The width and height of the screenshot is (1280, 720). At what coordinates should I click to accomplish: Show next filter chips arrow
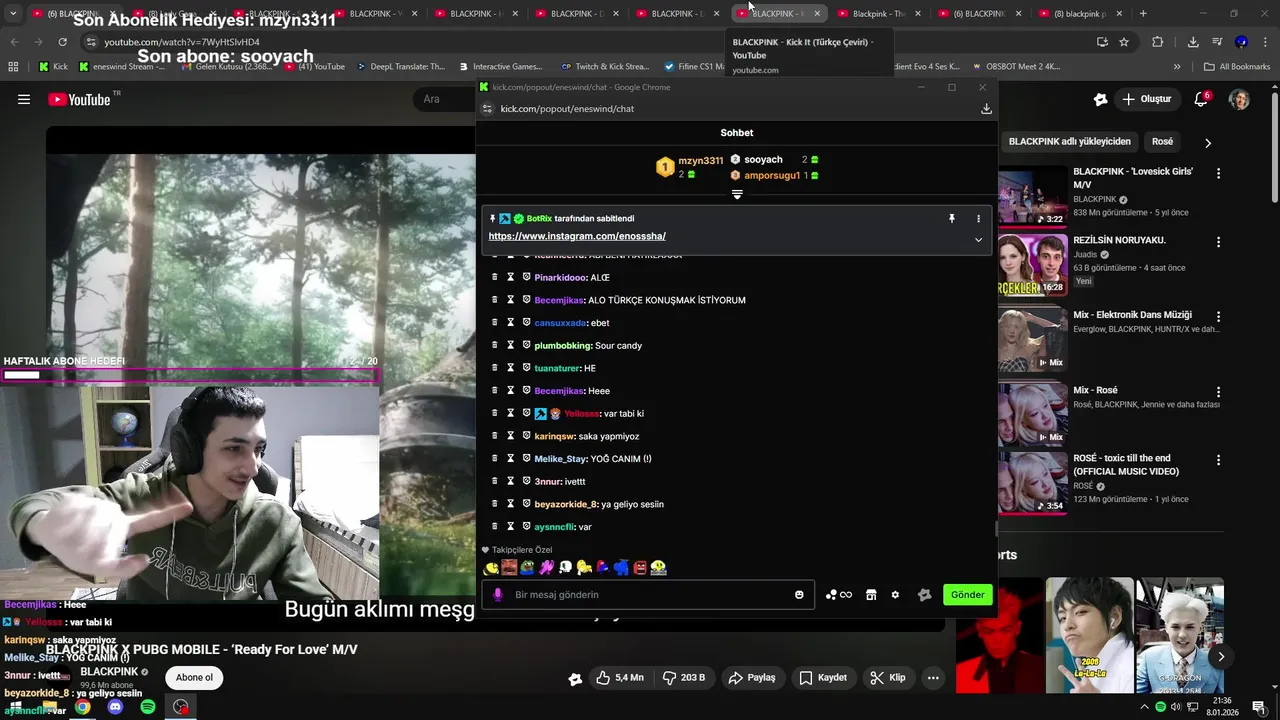[1207, 143]
